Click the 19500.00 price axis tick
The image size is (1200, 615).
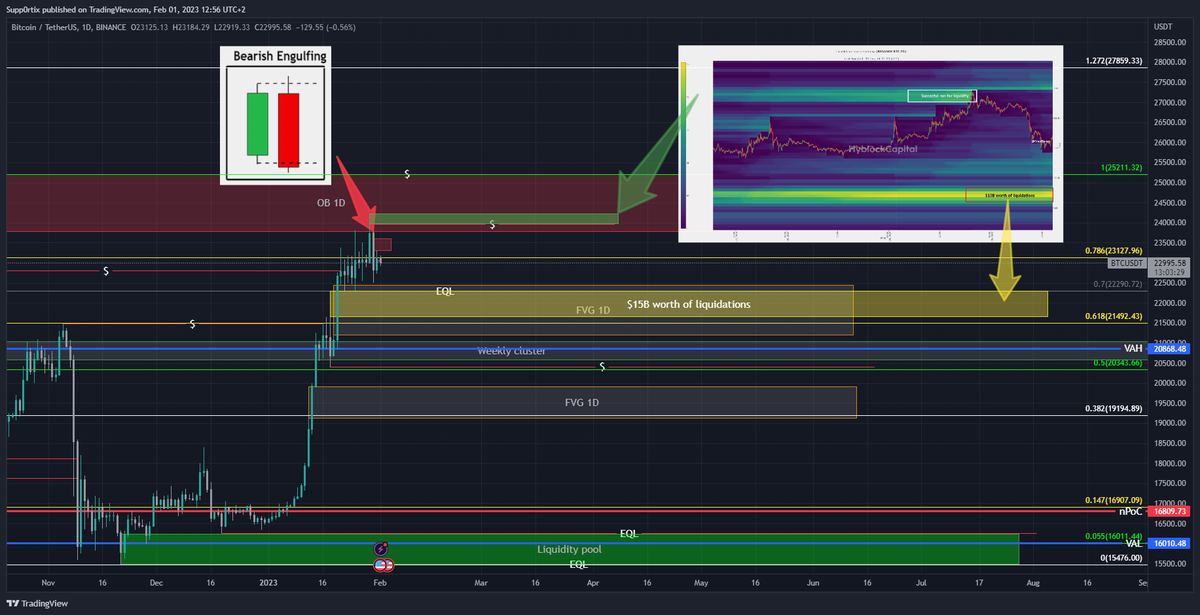(x=1170, y=403)
